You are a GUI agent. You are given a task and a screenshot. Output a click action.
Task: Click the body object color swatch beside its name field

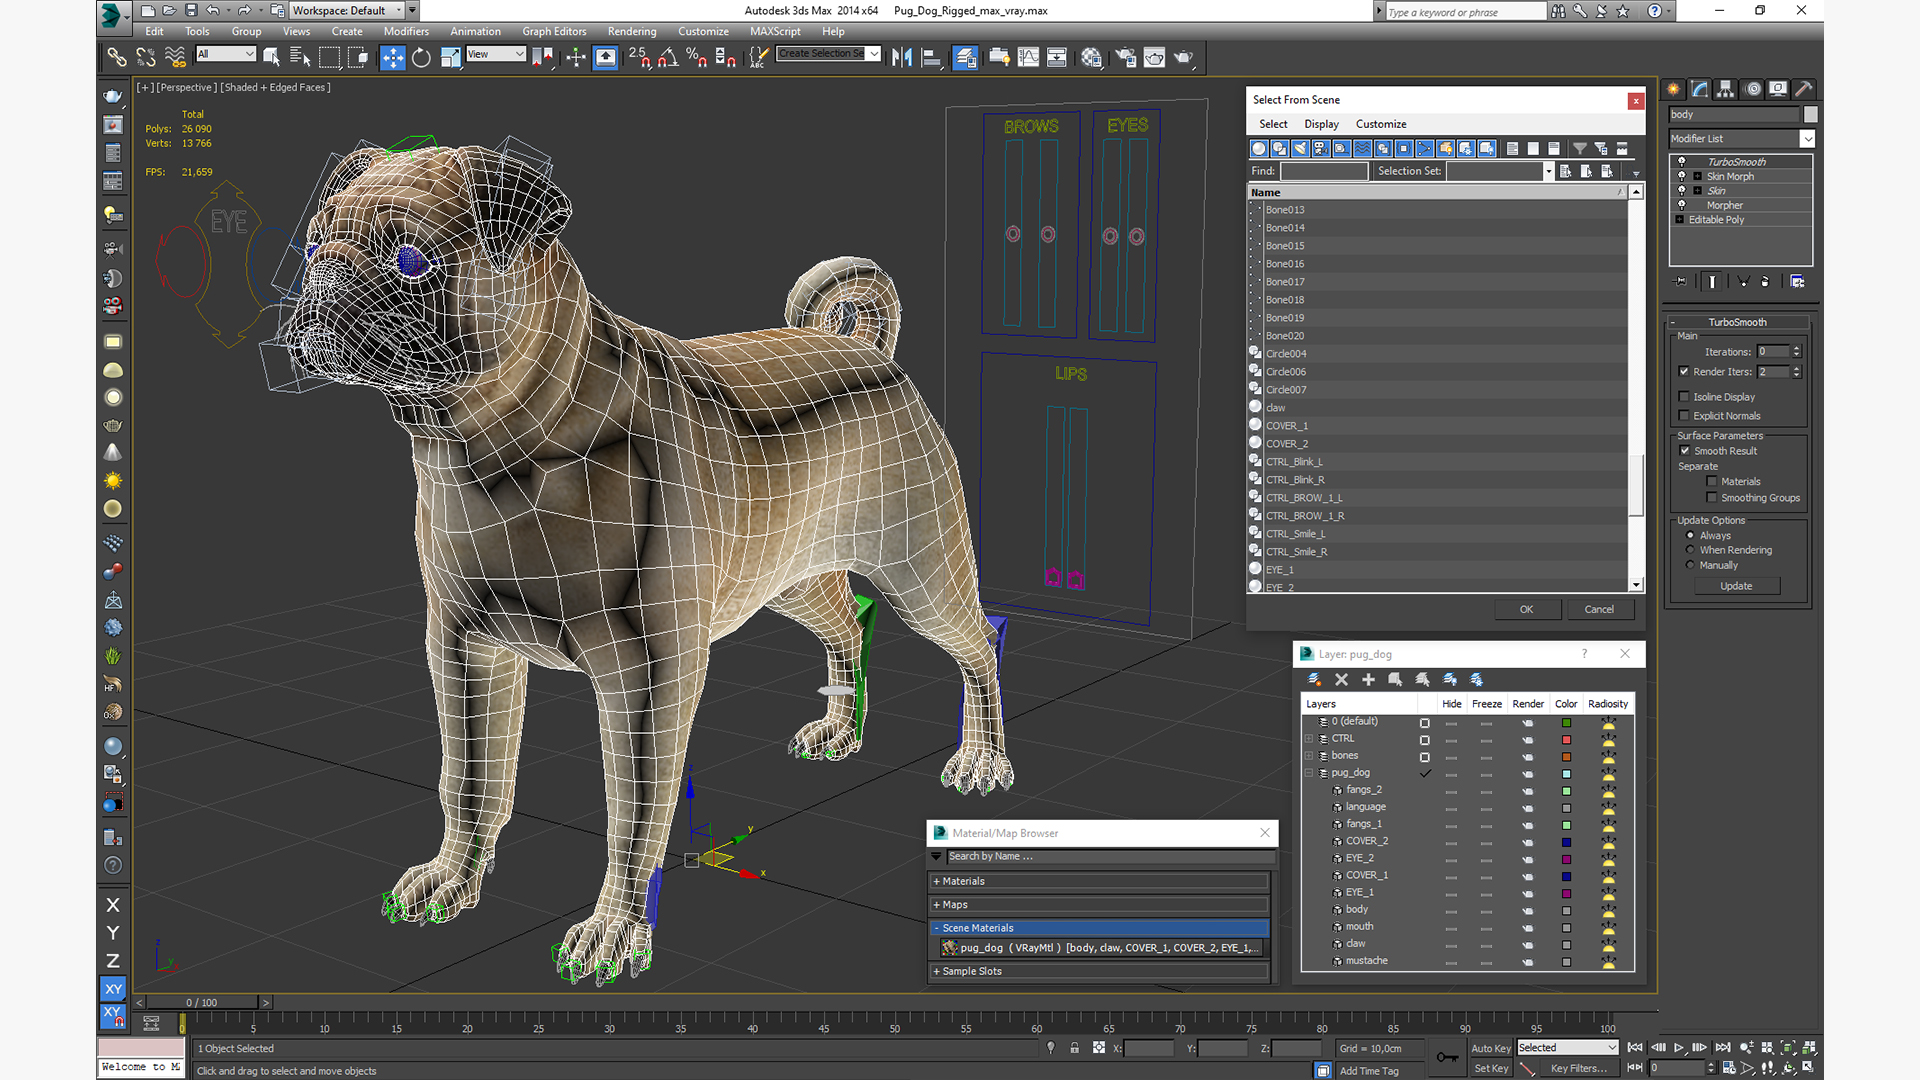1810,115
